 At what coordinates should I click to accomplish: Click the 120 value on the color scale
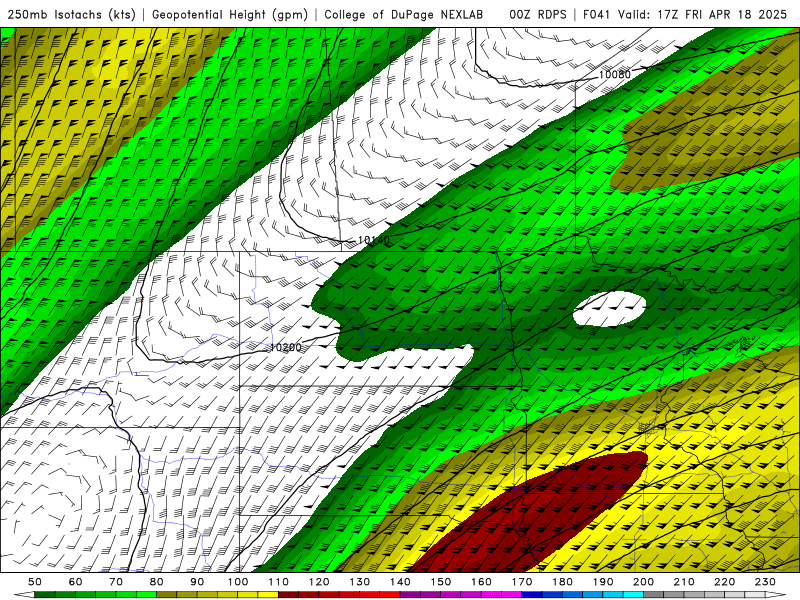[319, 582]
